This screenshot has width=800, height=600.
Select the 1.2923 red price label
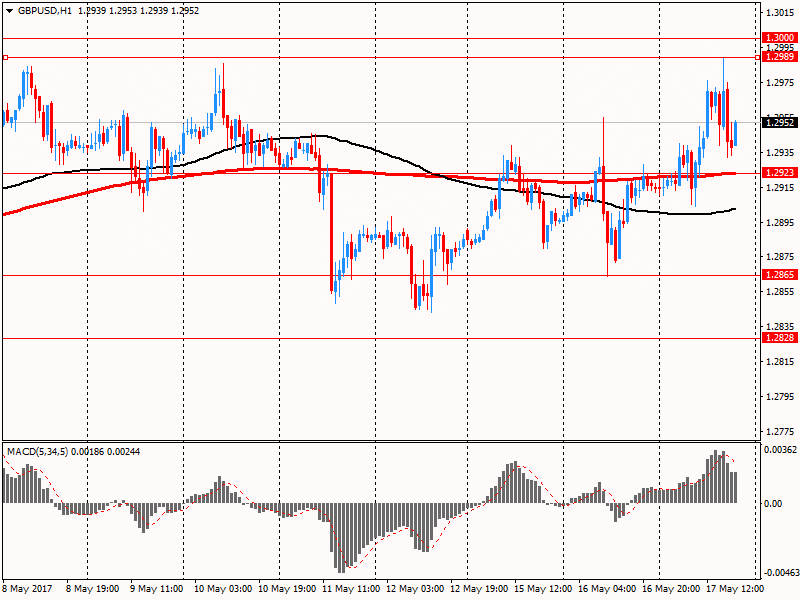pos(780,172)
